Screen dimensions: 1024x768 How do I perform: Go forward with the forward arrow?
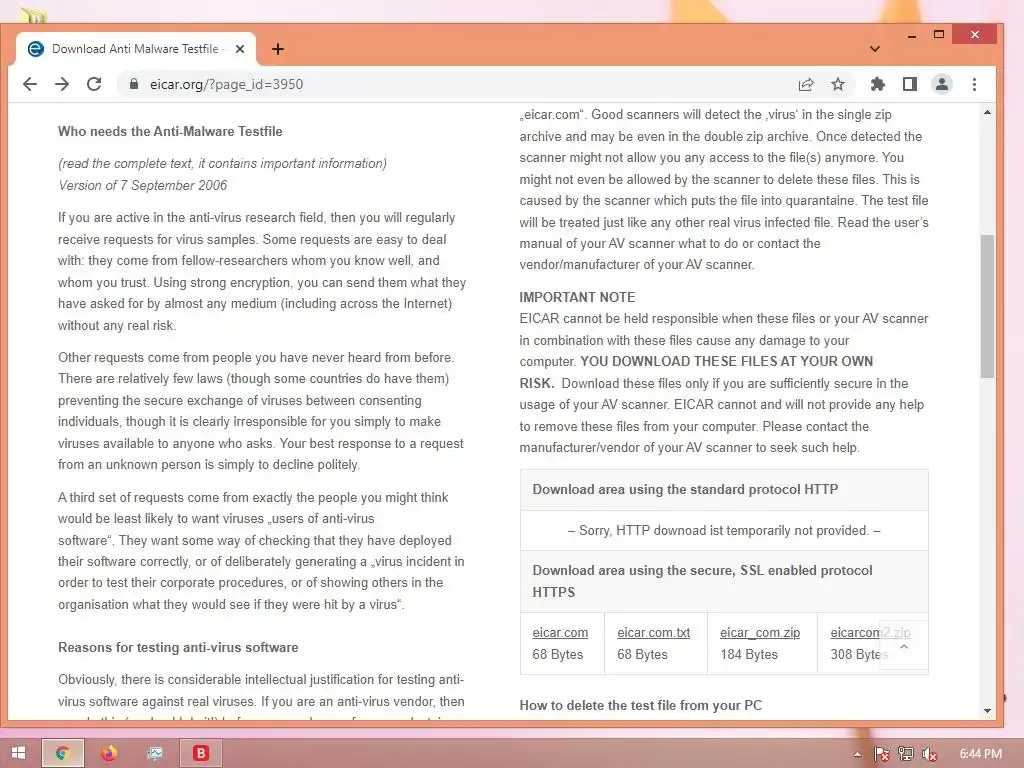click(x=62, y=84)
